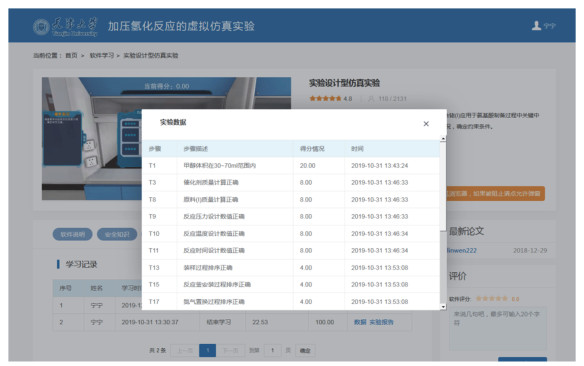Click the 得分情况 column header
This screenshot has width=584, height=366.
pyautogui.click(x=312, y=149)
